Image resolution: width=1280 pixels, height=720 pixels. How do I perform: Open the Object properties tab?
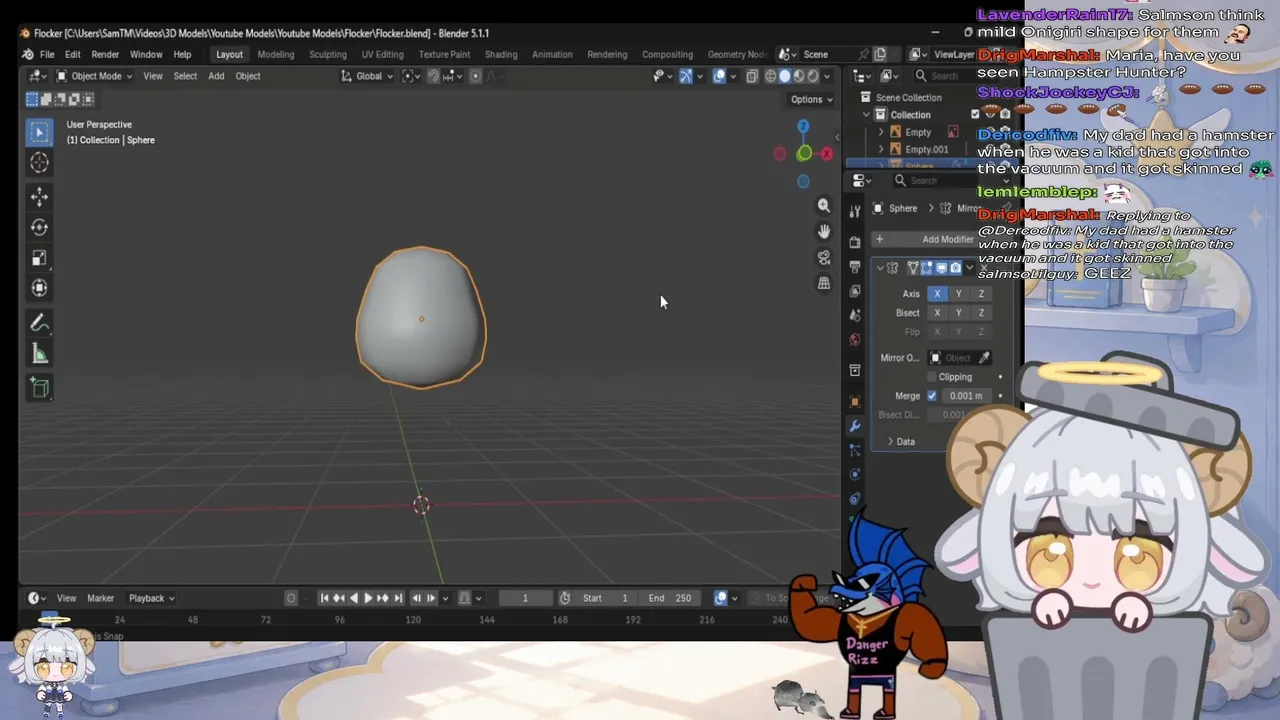coord(855,401)
